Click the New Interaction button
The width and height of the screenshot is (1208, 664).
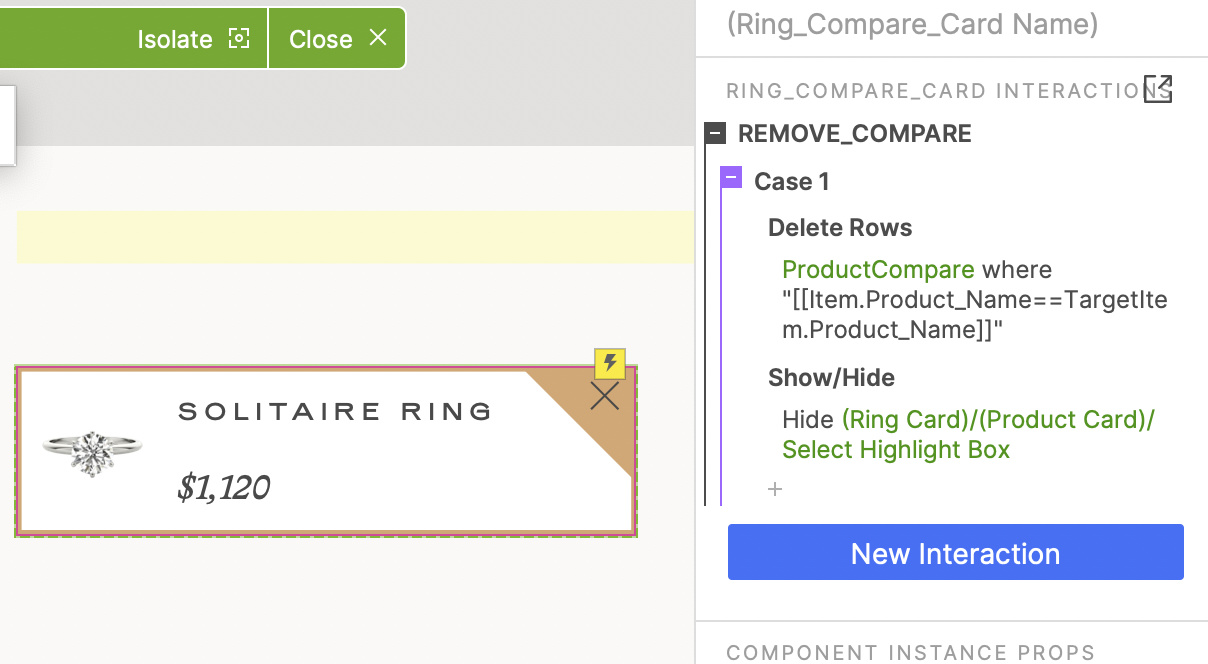point(955,553)
